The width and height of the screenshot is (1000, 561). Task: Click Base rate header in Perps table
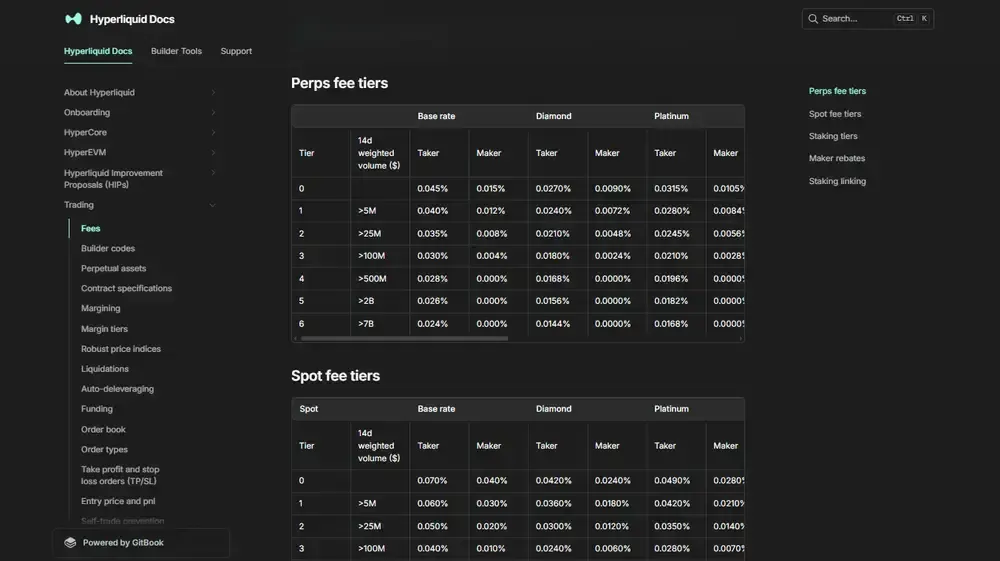click(436, 116)
